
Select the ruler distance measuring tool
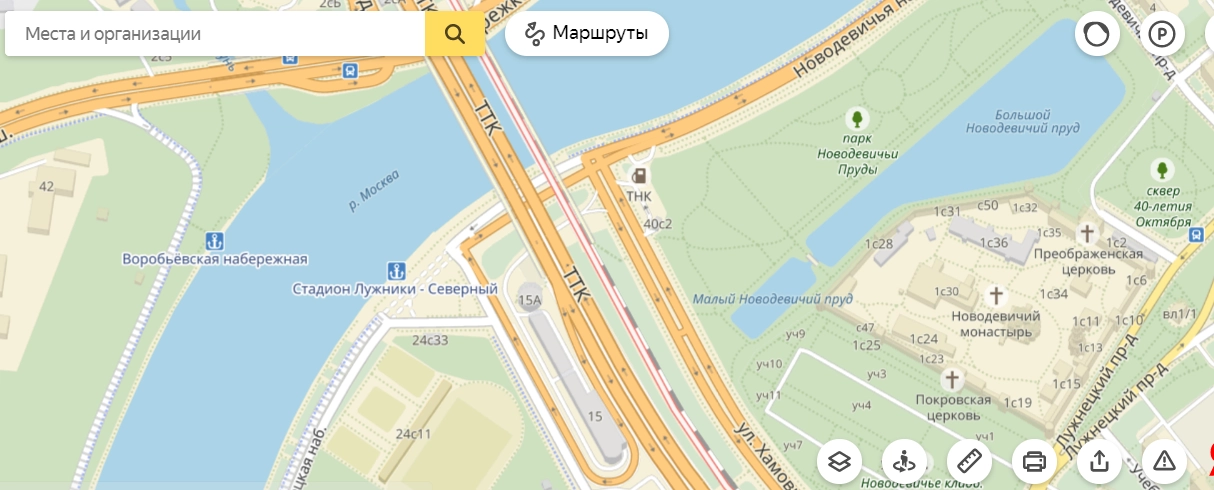pos(969,461)
